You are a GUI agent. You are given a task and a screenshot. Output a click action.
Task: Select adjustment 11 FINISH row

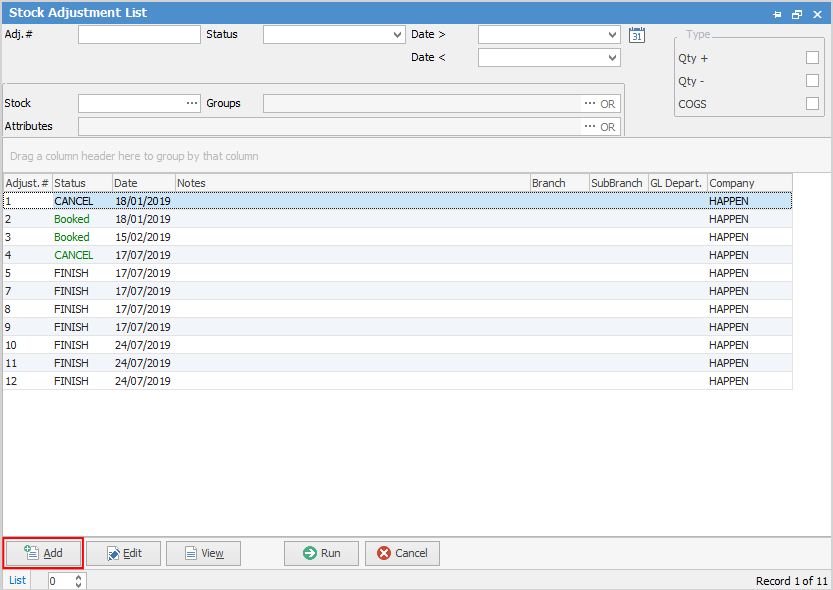398,363
